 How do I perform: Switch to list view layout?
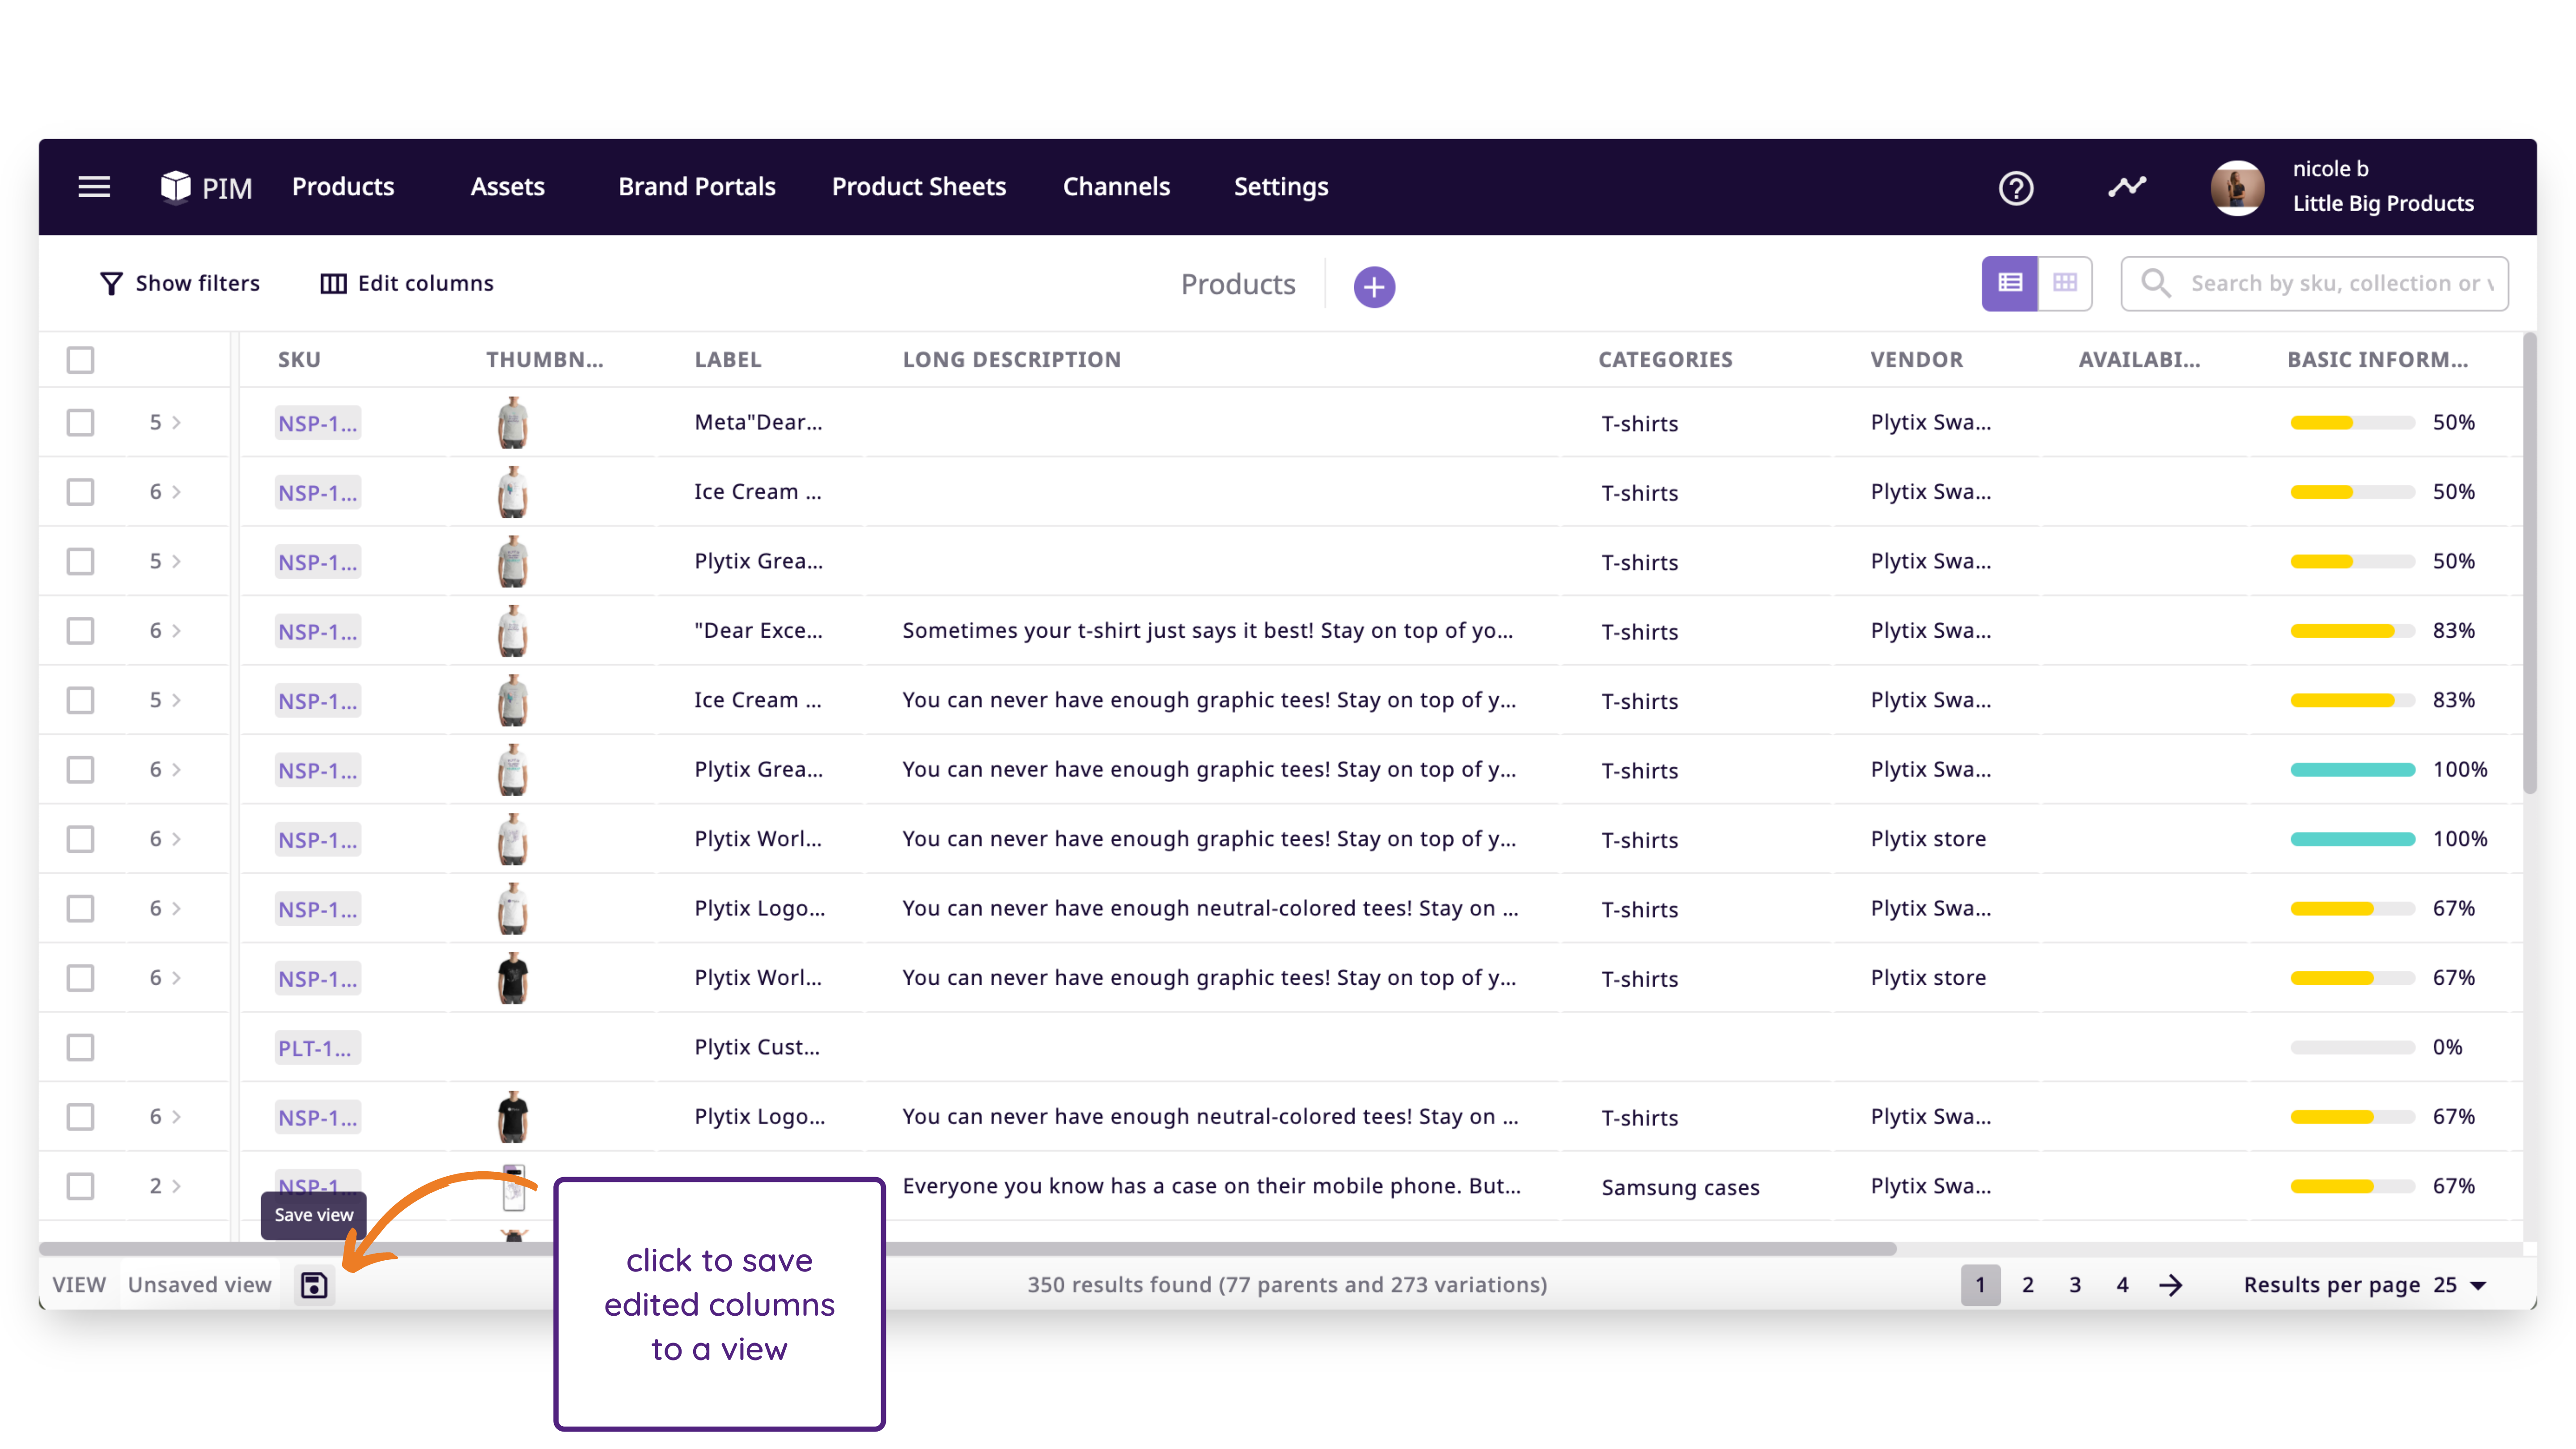[2010, 283]
